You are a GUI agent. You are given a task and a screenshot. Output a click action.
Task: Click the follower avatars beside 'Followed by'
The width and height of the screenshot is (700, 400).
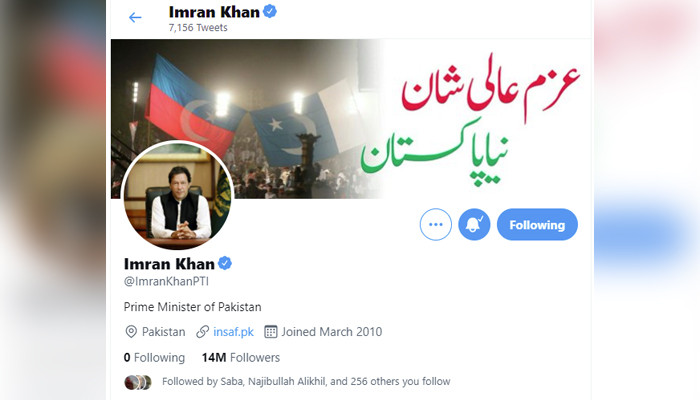pyautogui.click(x=138, y=382)
